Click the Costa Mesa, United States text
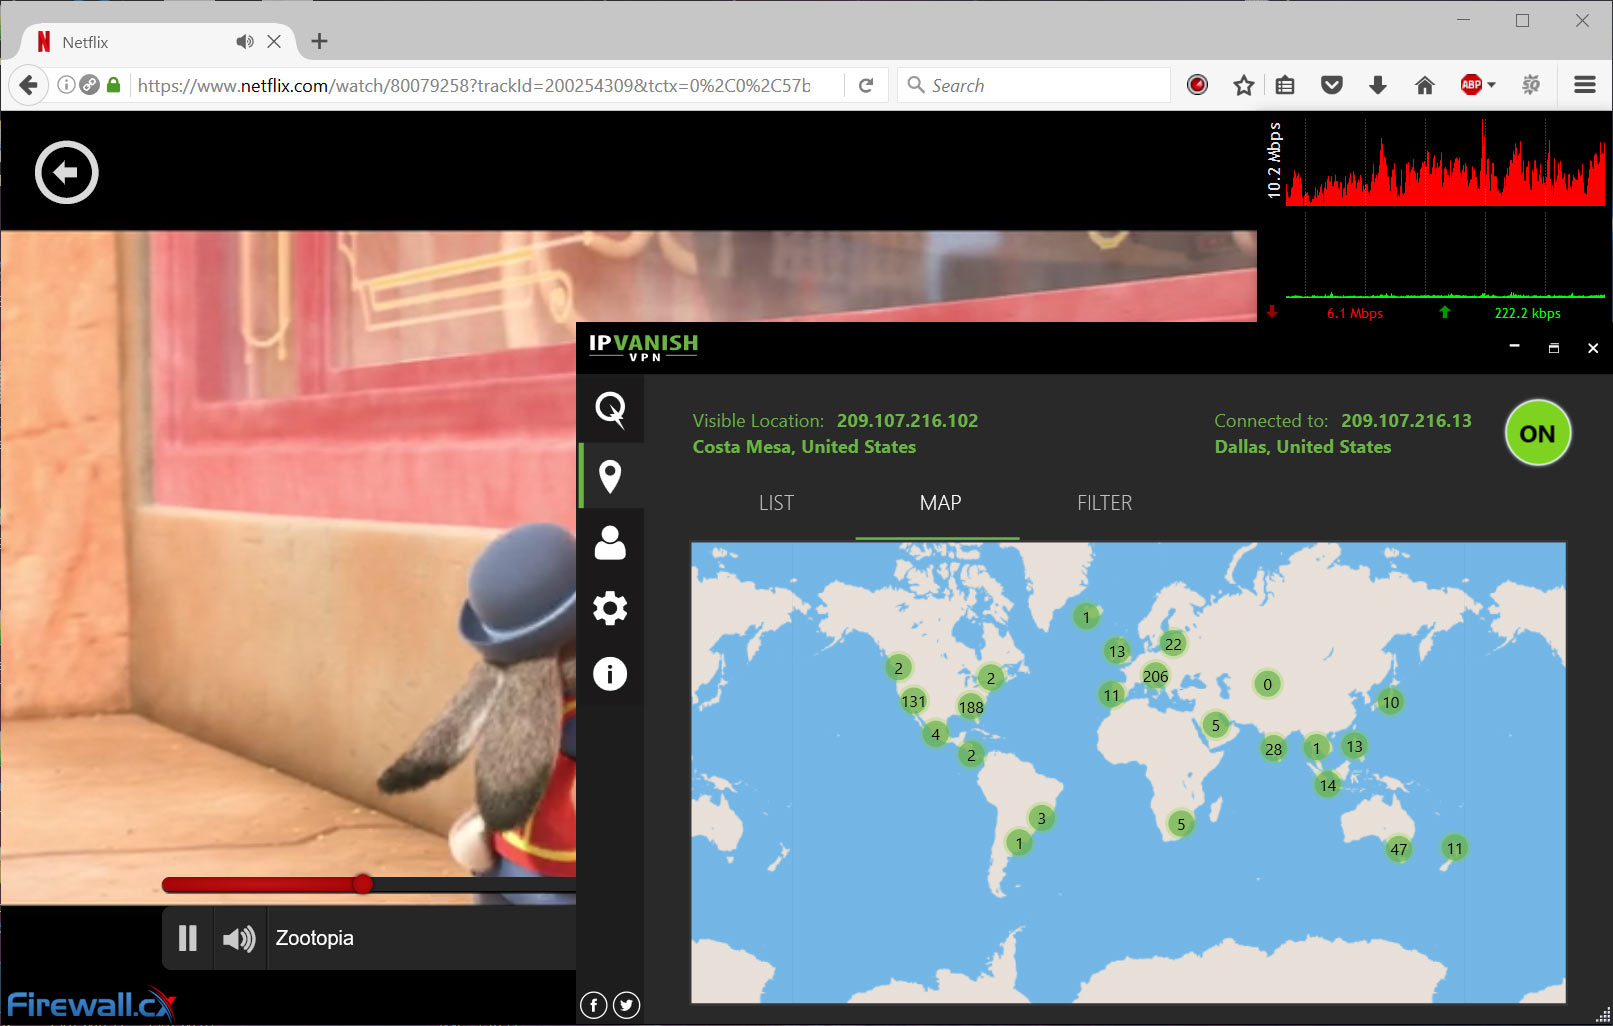The width and height of the screenshot is (1613, 1026). click(804, 447)
